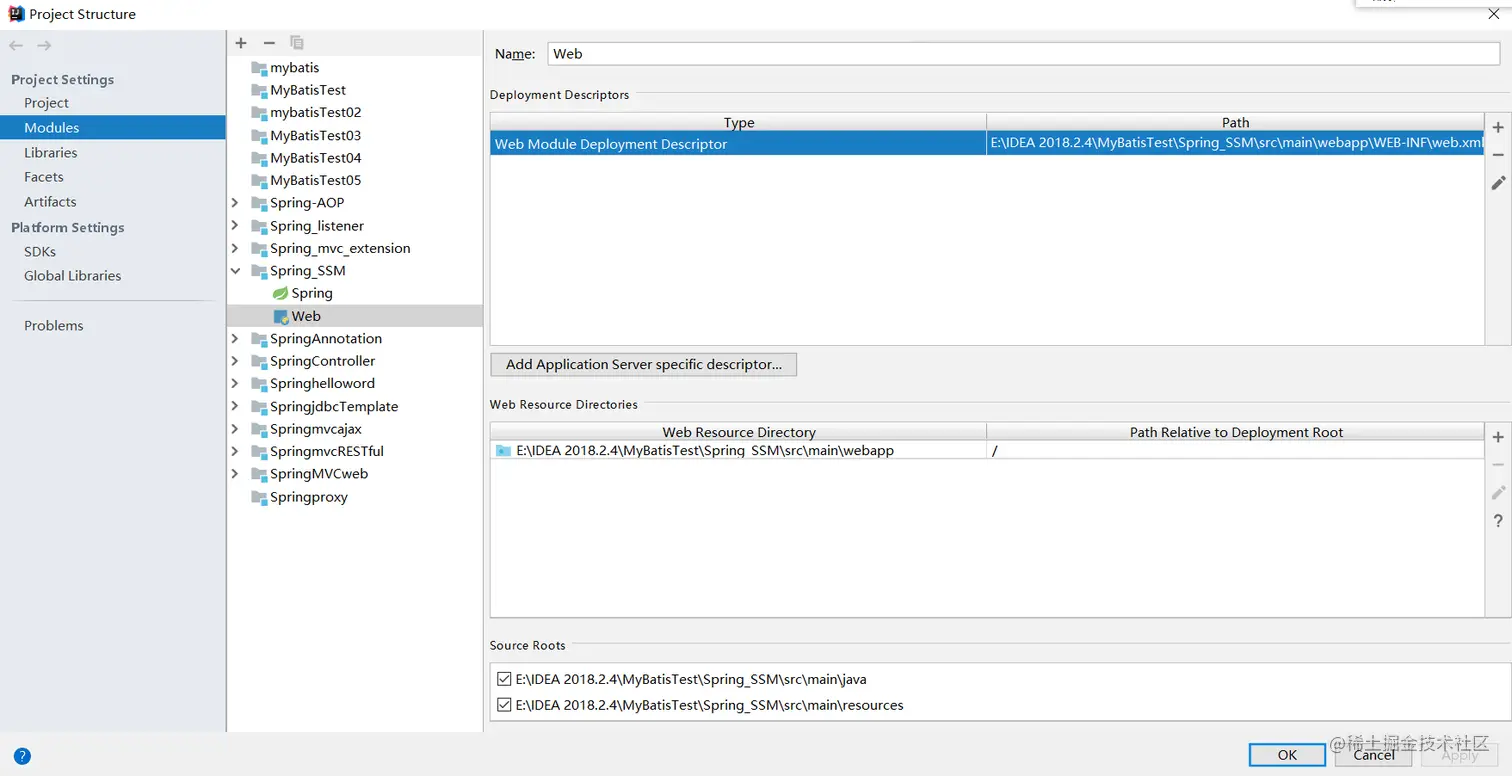Open the Artifacts settings section
Image resolution: width=1512 pixels, height=776 pixels.
click(x=50, y=201)
